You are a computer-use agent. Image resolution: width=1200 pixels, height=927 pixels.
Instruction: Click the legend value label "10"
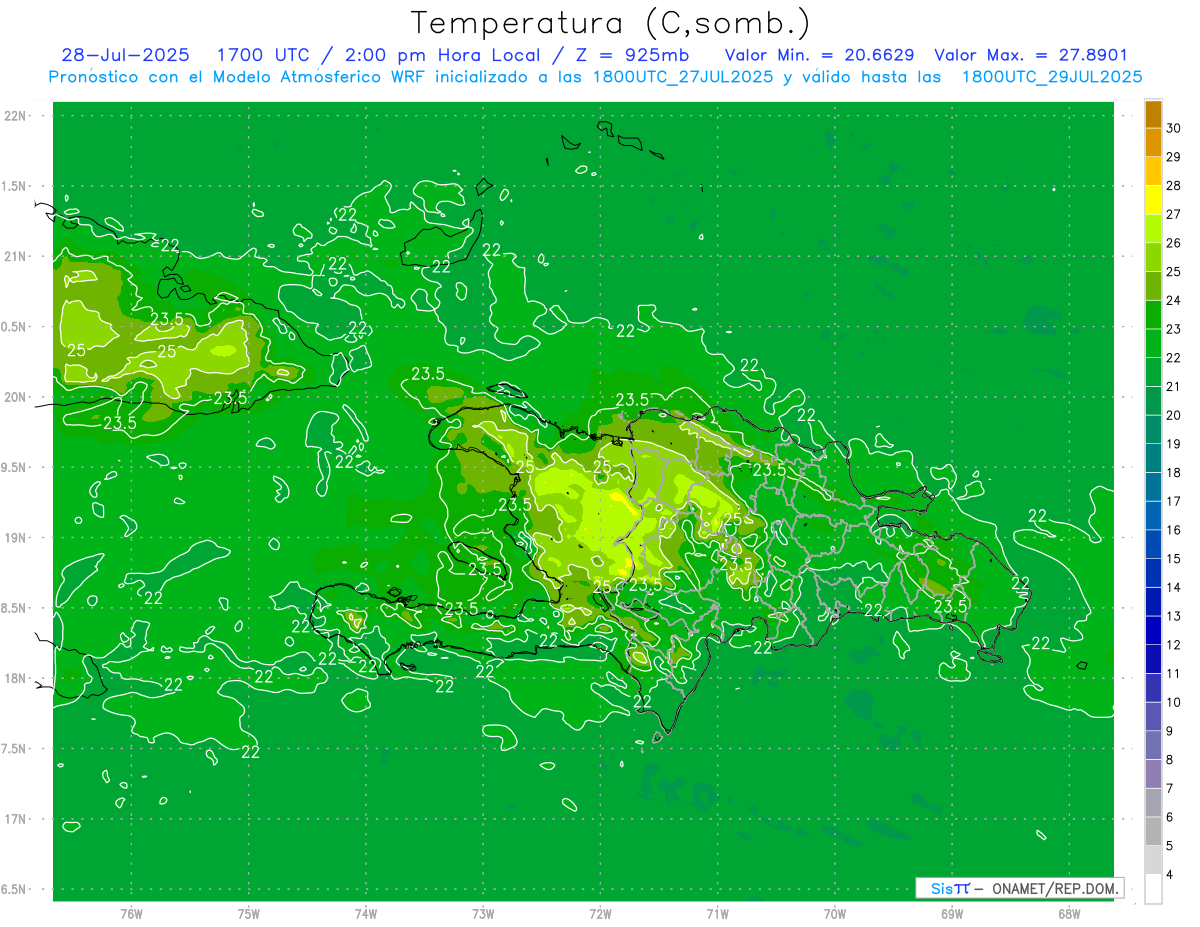pyautogui.click(x=1174, y=702)
